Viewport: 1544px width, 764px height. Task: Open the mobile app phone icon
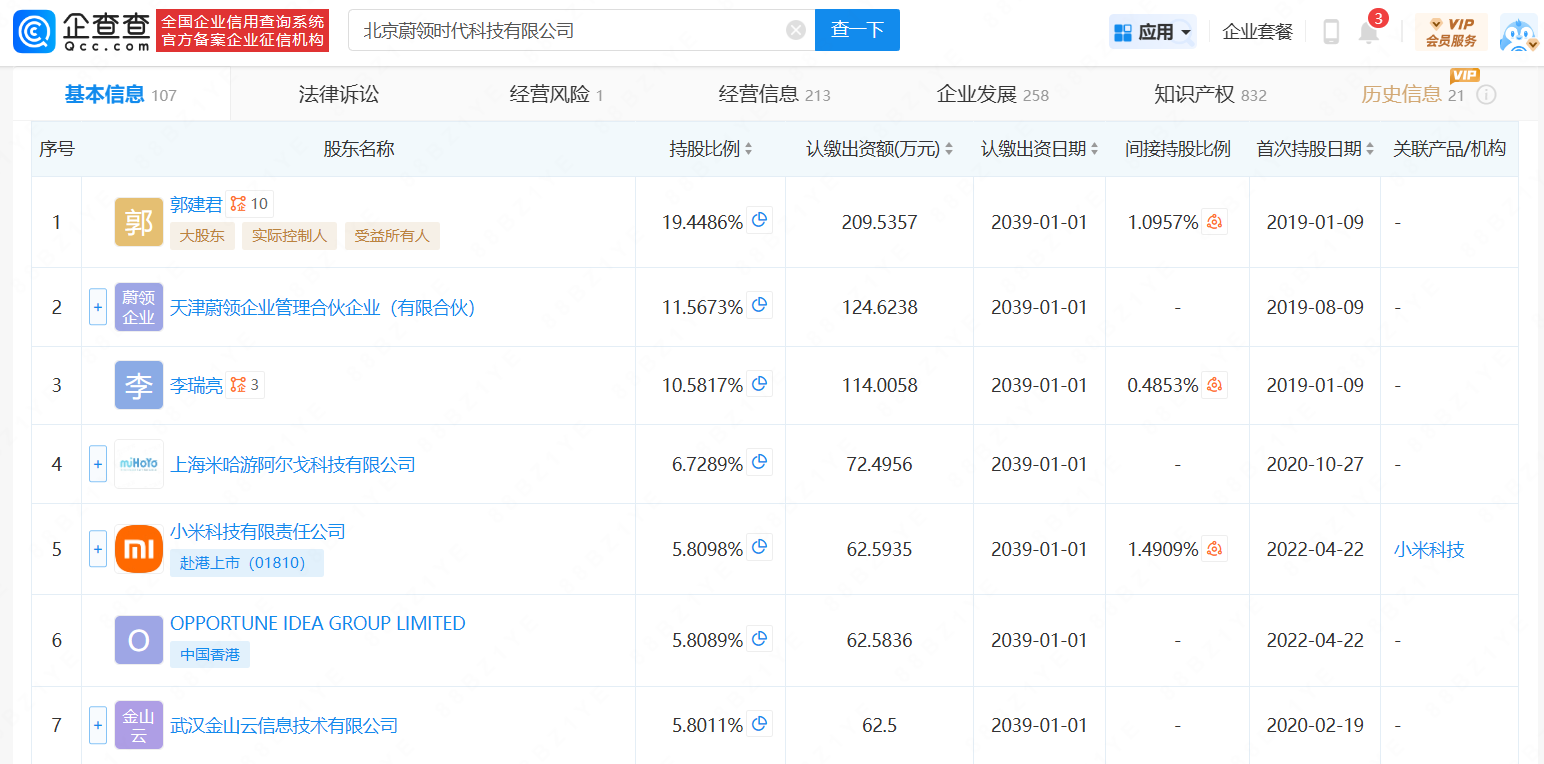tap(1331, 32)
